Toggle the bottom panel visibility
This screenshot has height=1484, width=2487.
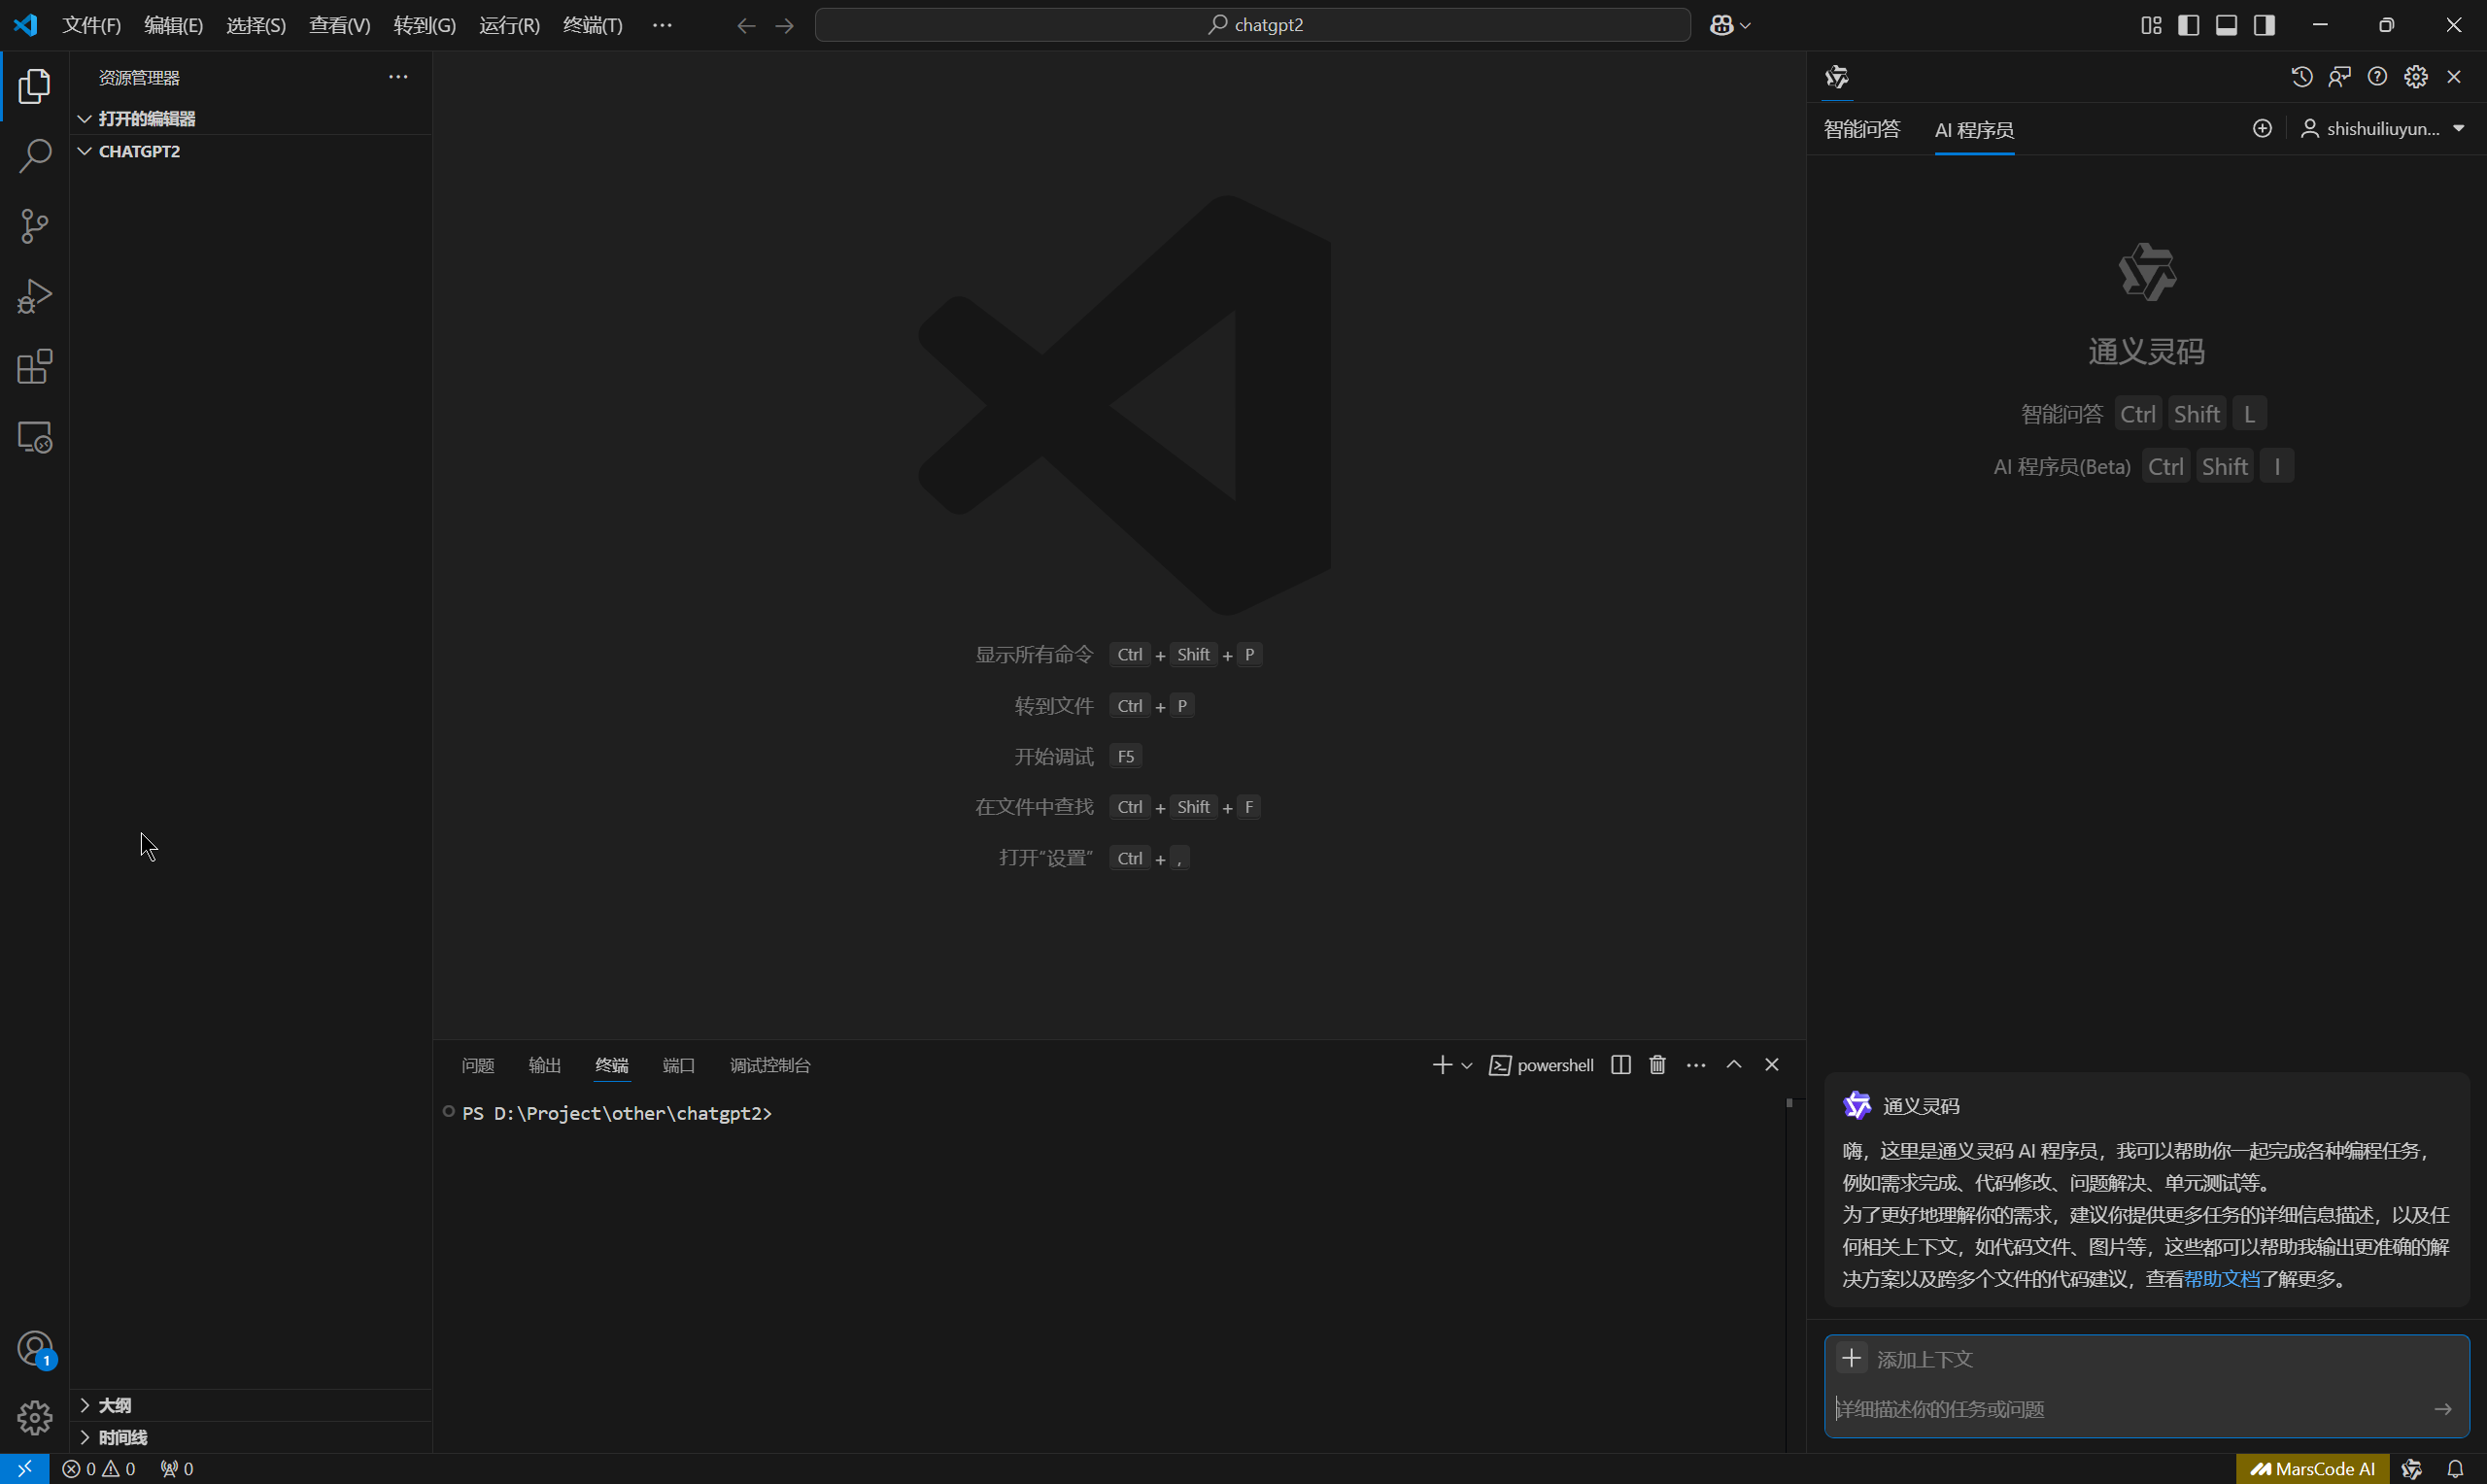(2226, 25)
